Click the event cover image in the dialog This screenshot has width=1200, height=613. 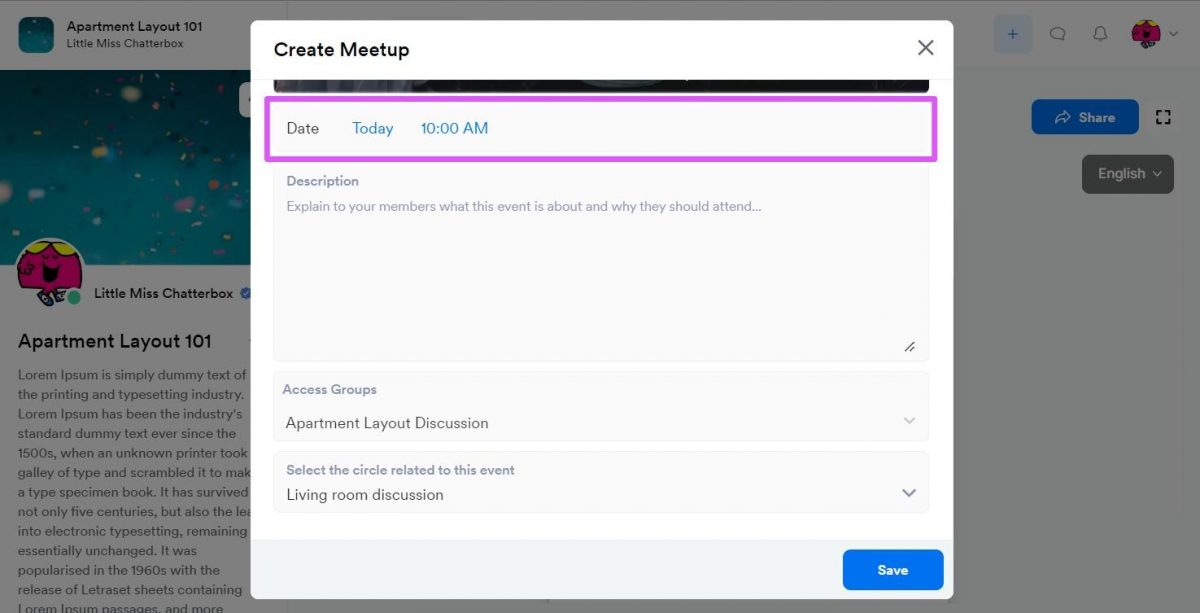(x=601, y=86)
